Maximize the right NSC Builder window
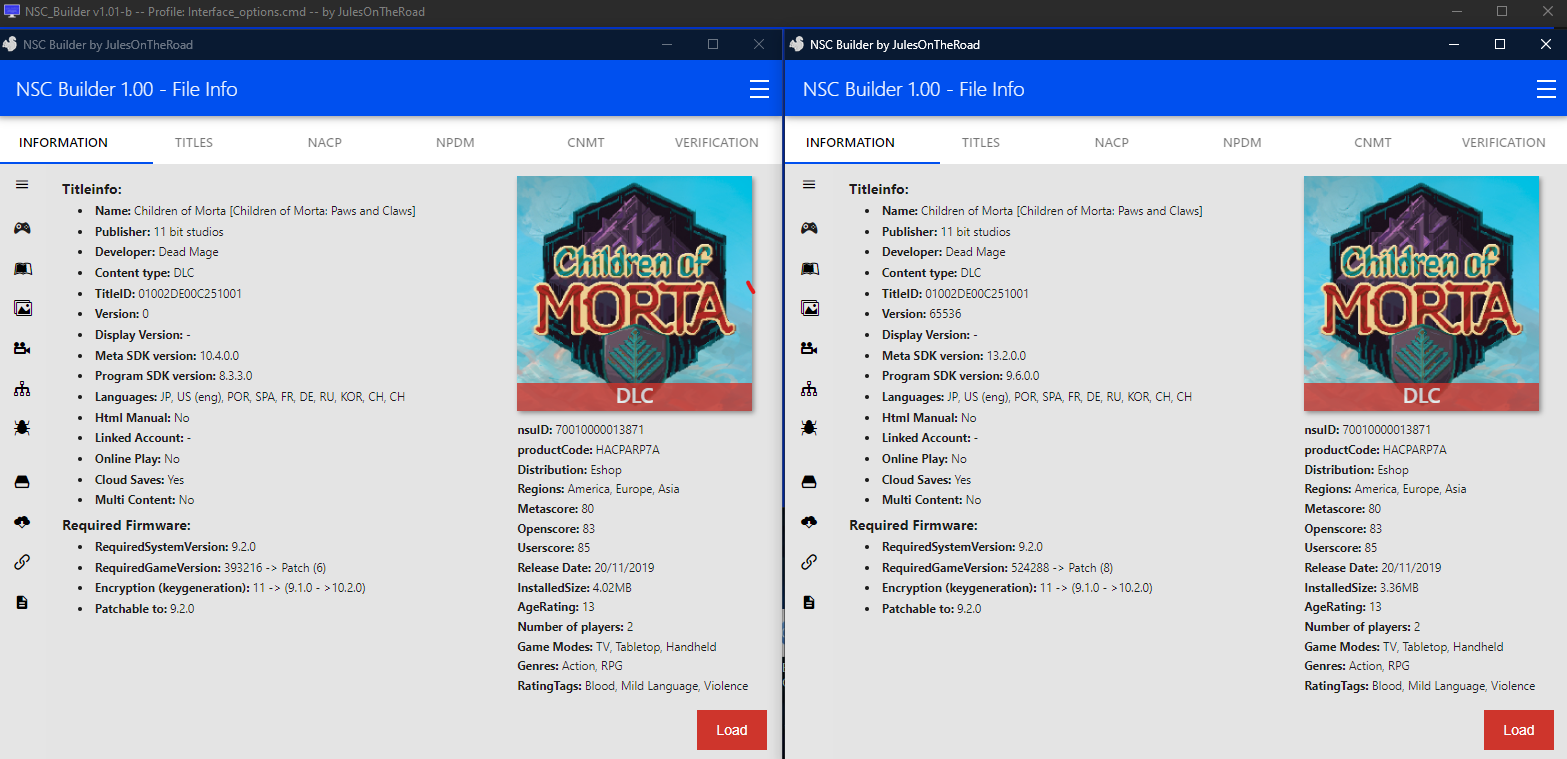The width and height of the screenshot is (1567, 759). 1500,44
